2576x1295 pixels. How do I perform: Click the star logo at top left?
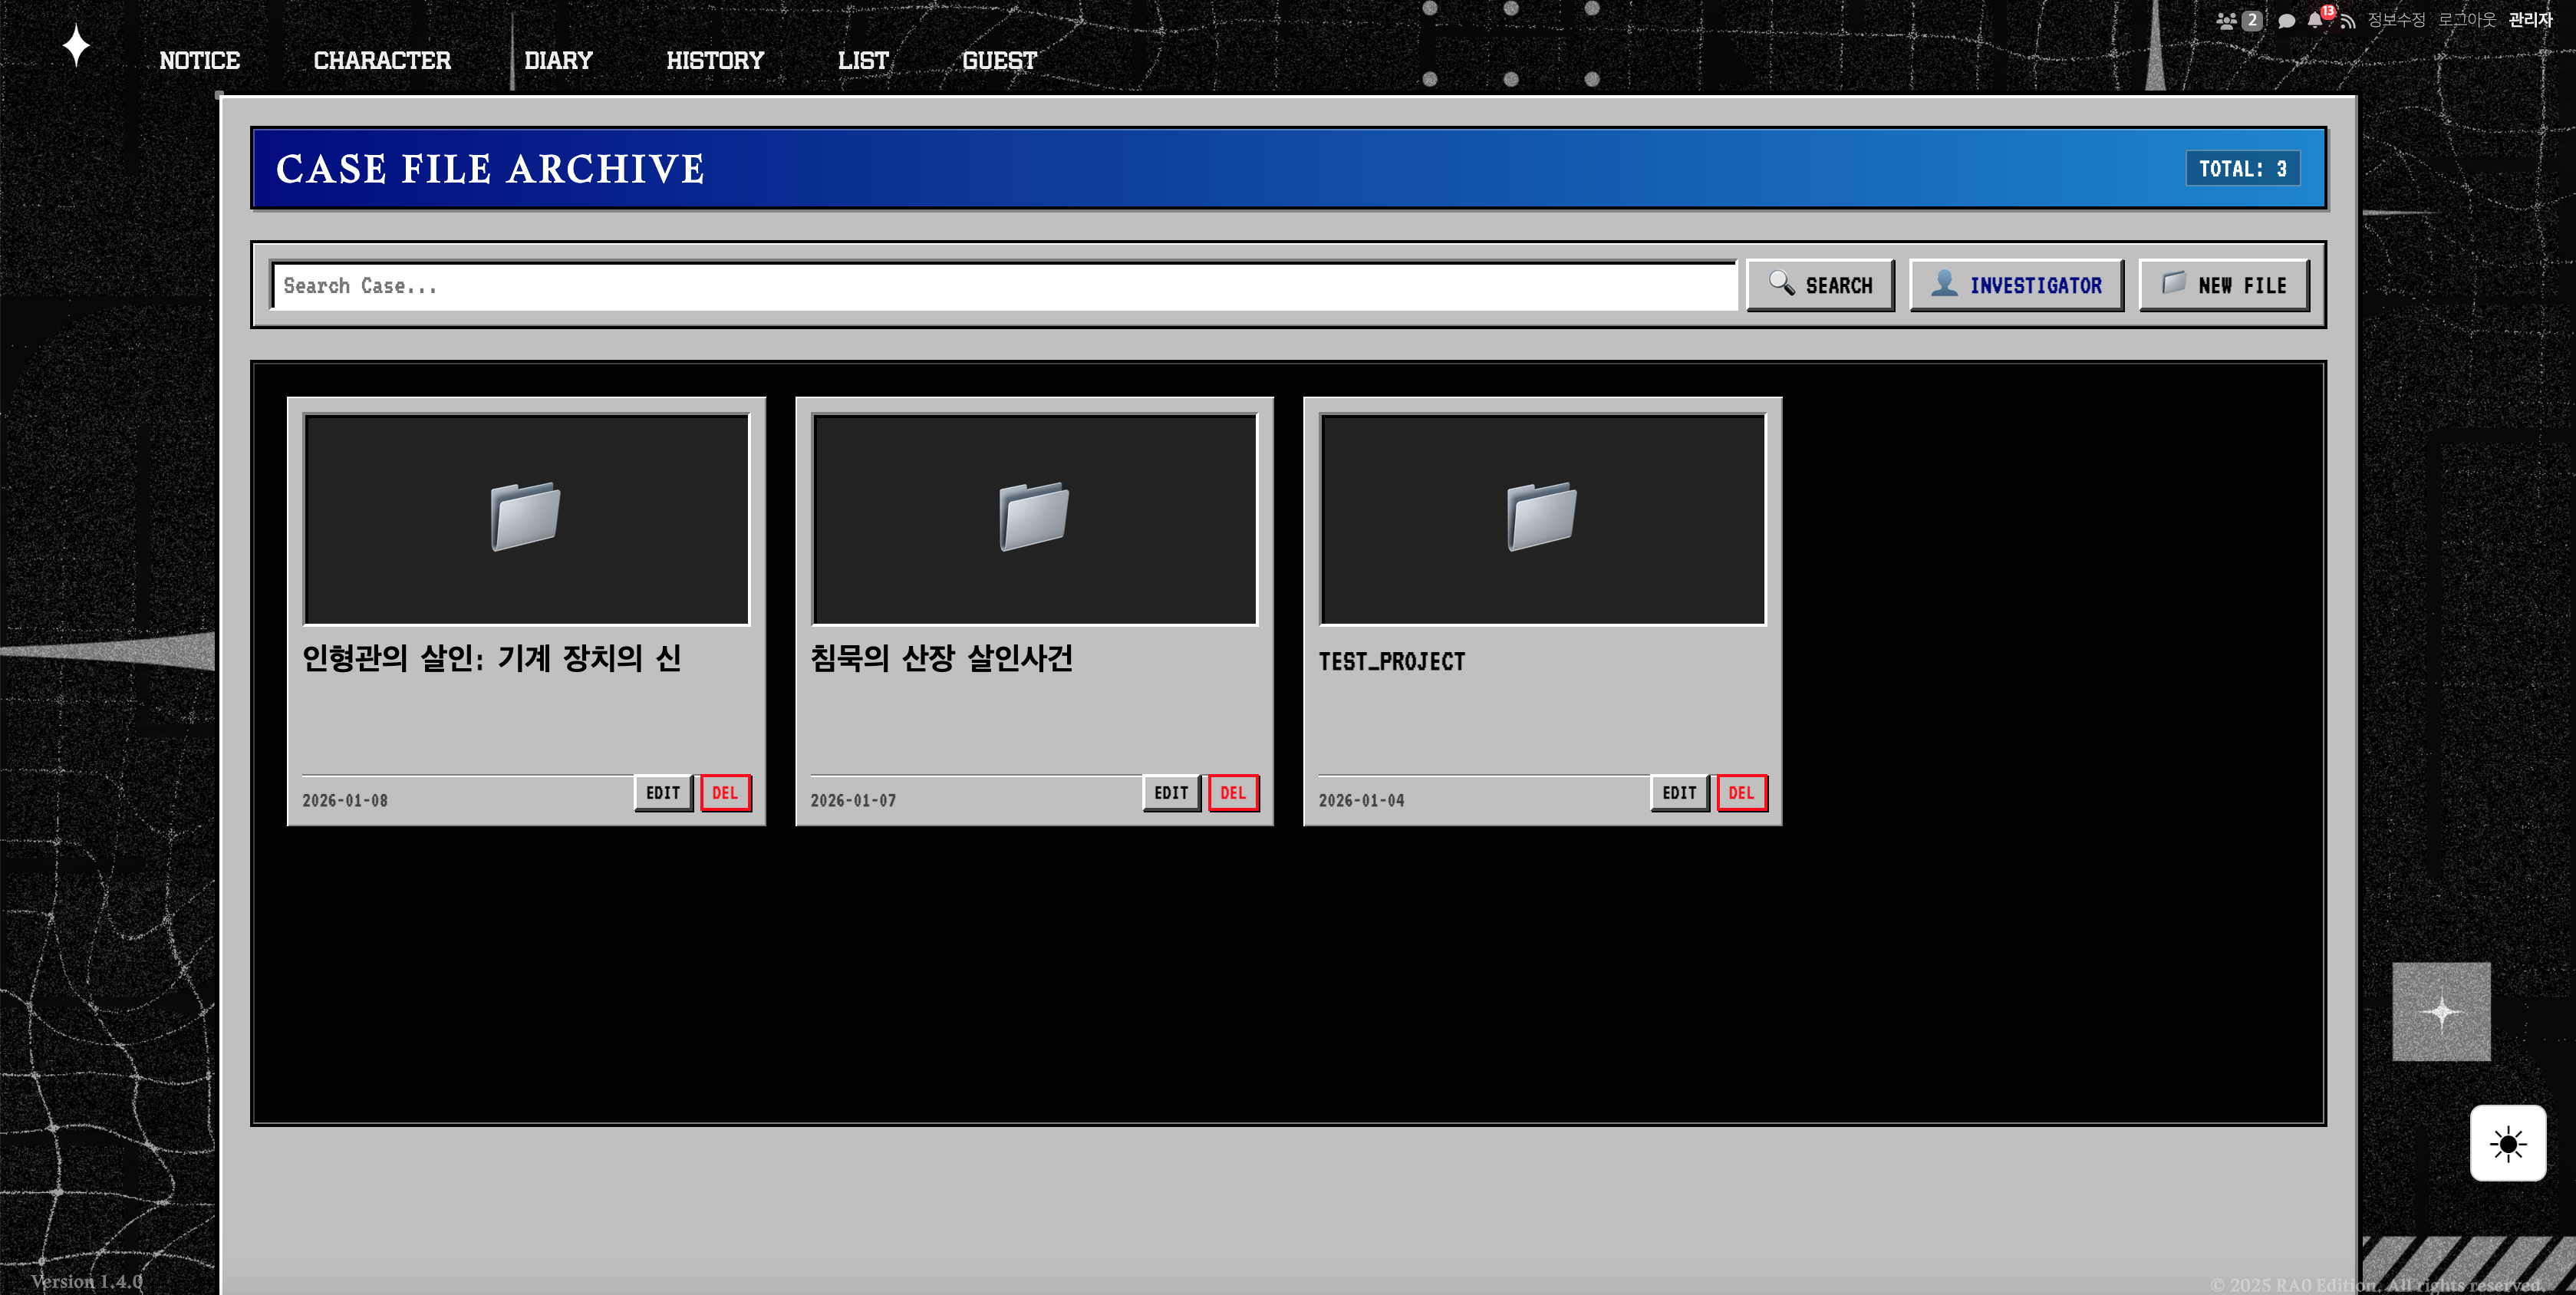click(76, 46)
